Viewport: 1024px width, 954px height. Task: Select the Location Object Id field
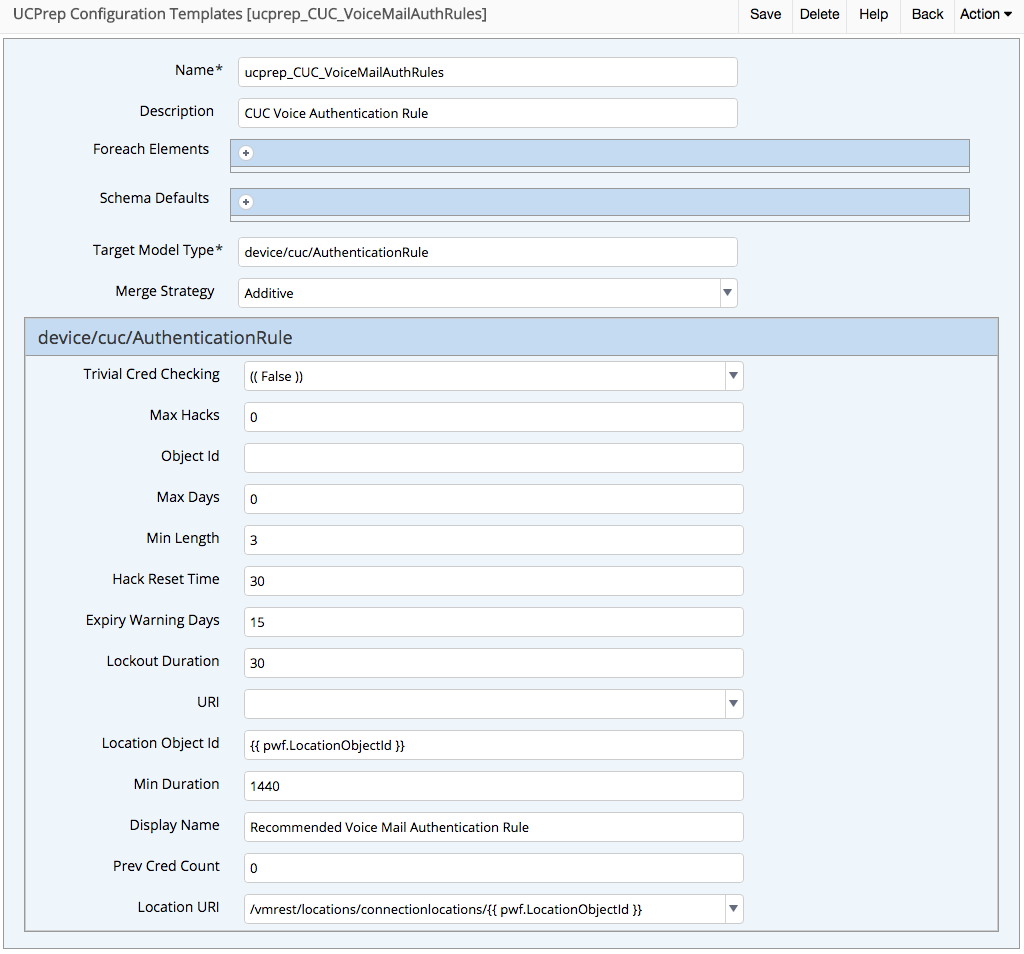click(493, 745)
